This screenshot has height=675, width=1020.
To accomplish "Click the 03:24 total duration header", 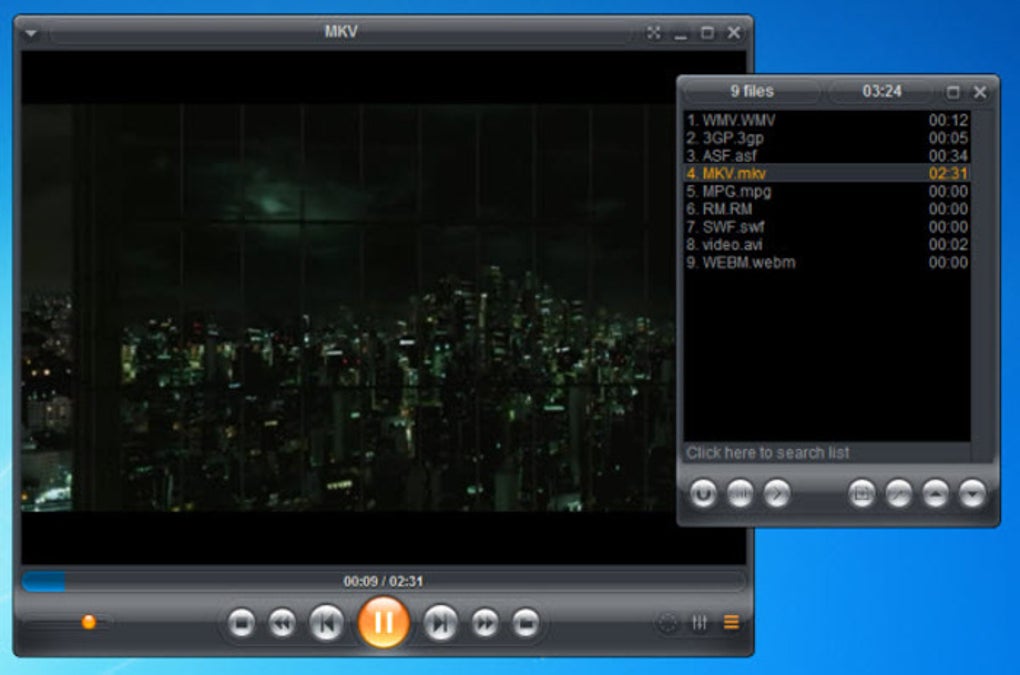I will pos(882,91).
